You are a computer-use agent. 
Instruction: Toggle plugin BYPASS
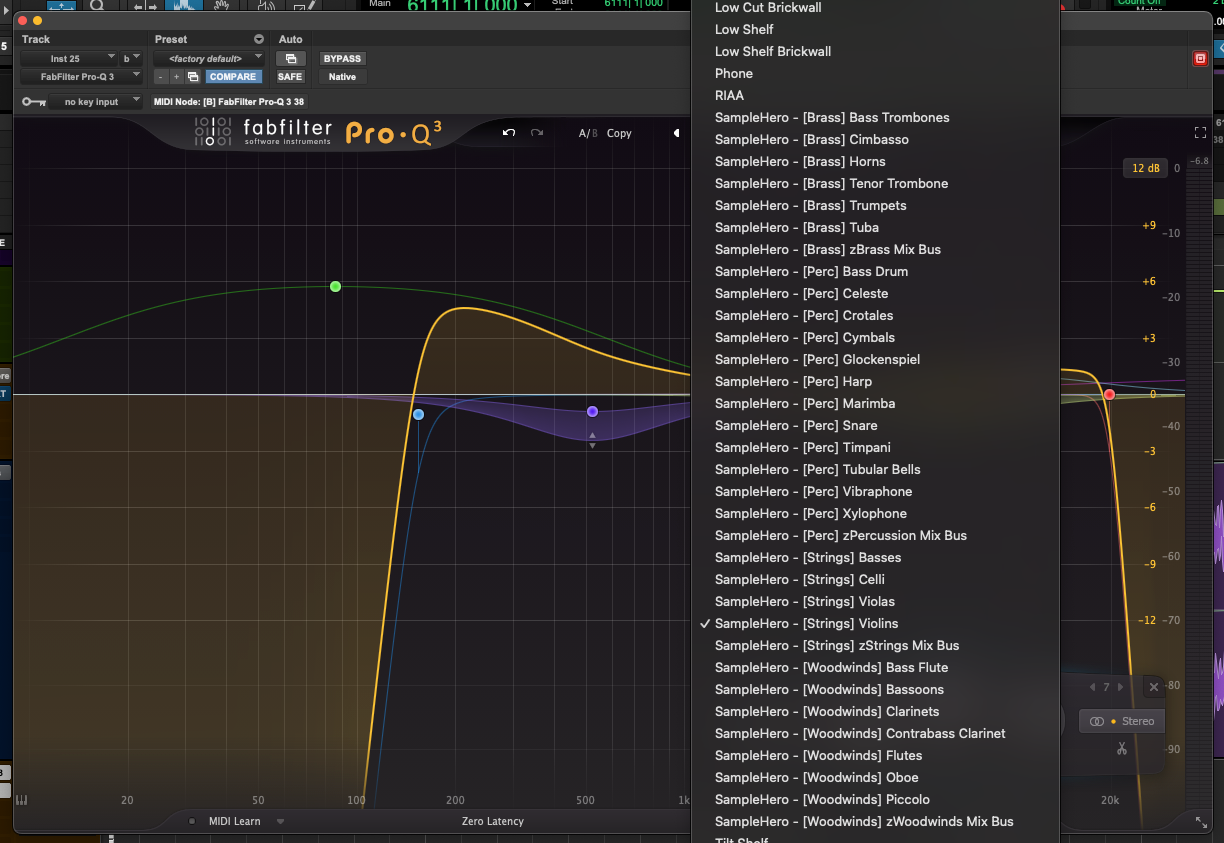pos(342,59)
